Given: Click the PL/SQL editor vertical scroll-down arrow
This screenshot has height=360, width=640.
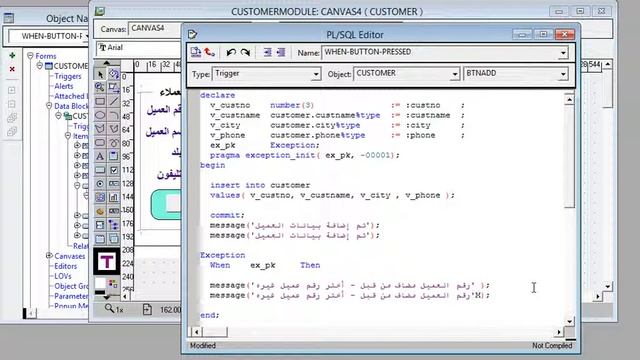Looking at the screenshot, I should (x=570, y=322).
